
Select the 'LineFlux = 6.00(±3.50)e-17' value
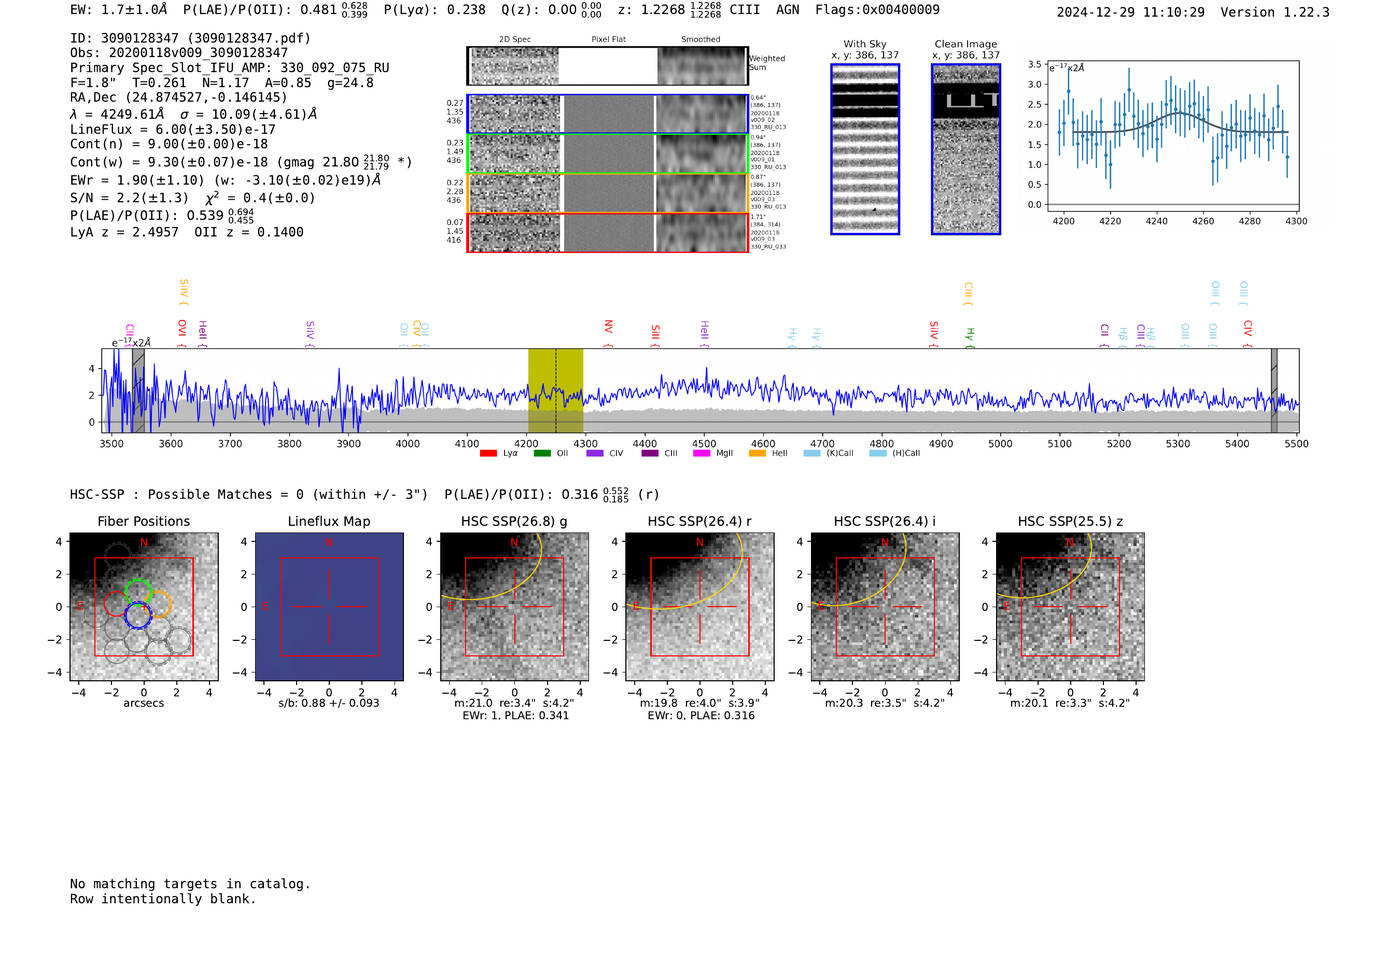click(173, 129)
